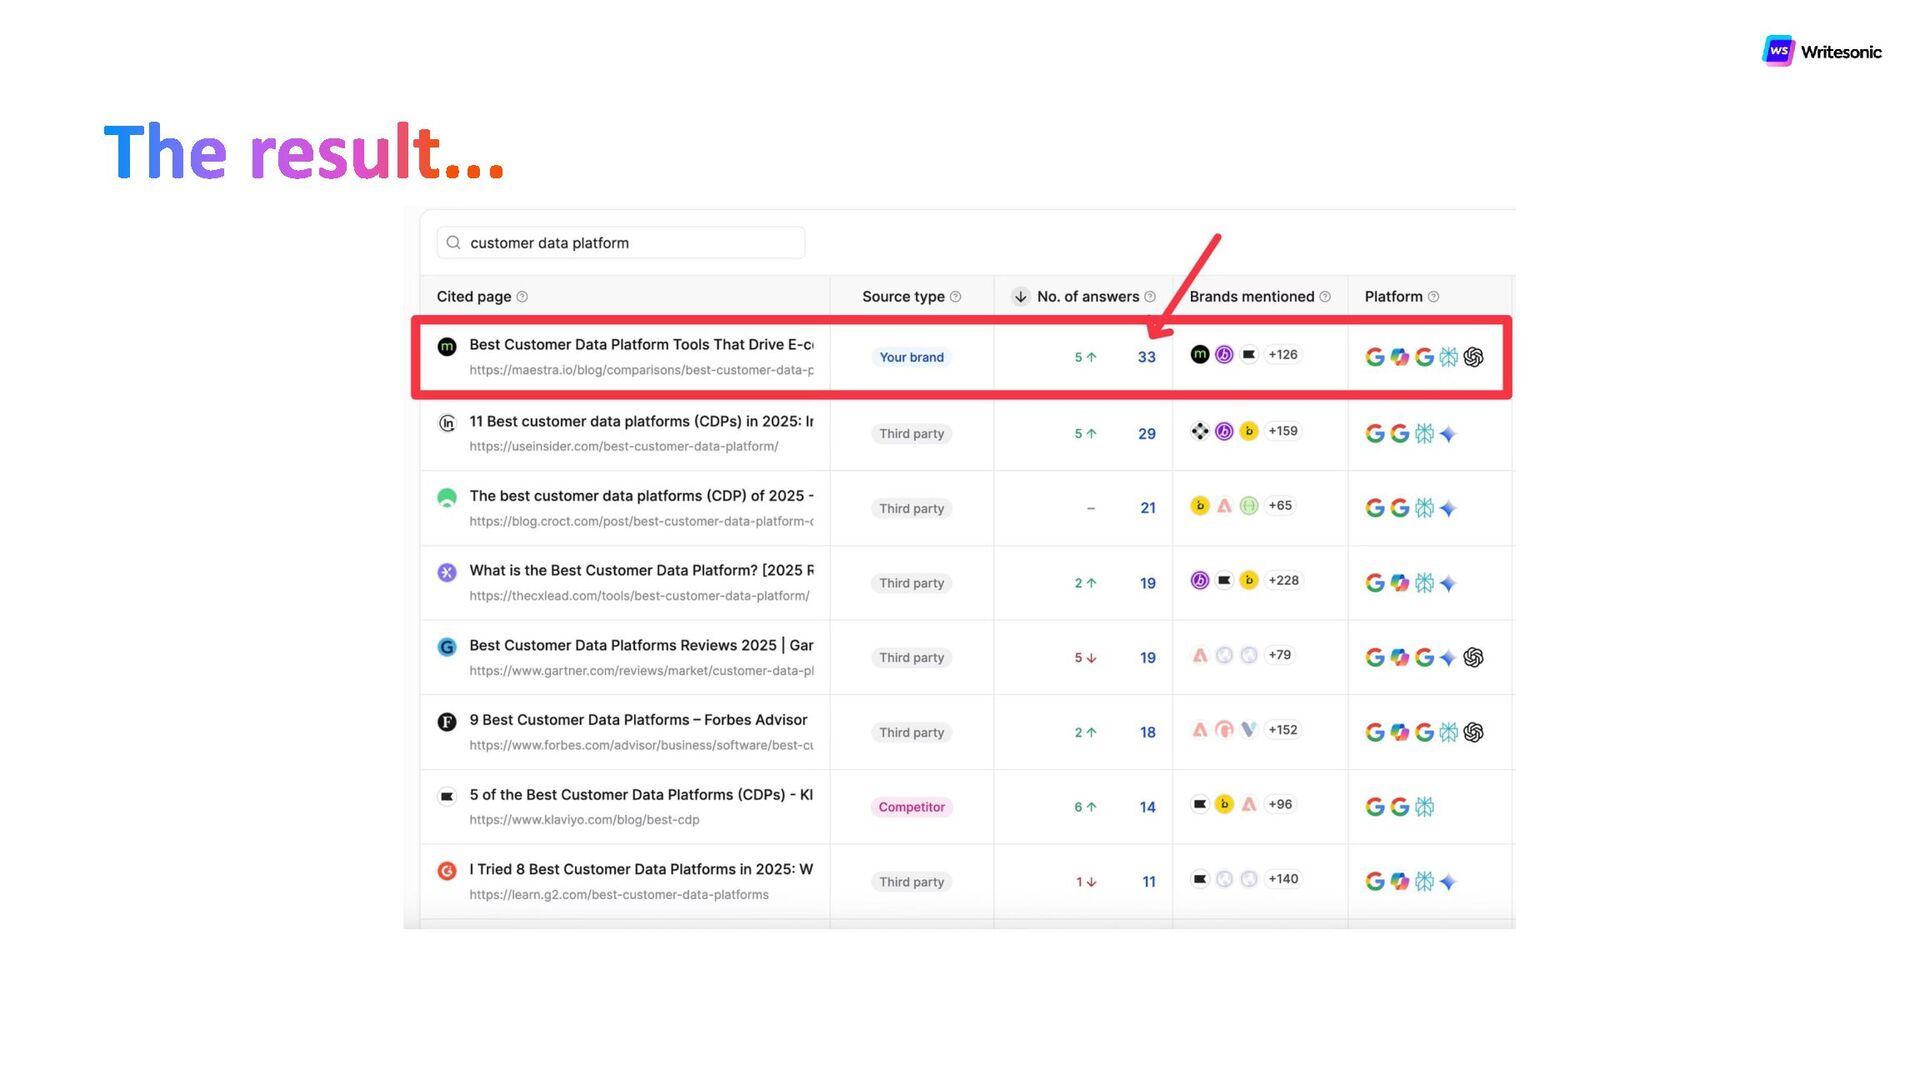Open the maestra.io blog URL link
Screen dimensions: 1920x1080
tap(640, 370)
